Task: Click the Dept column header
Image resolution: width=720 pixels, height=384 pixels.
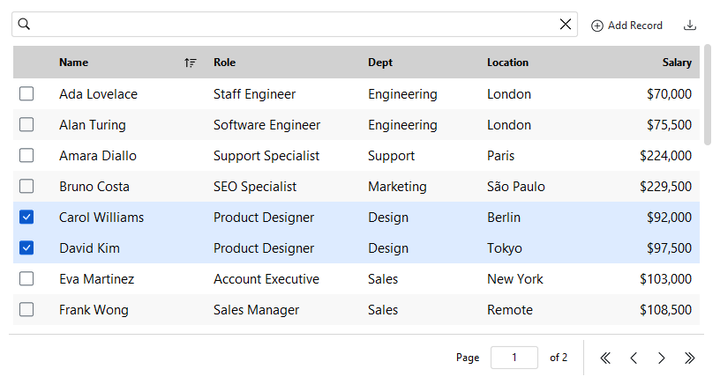Action: click(x=380, y=62)
